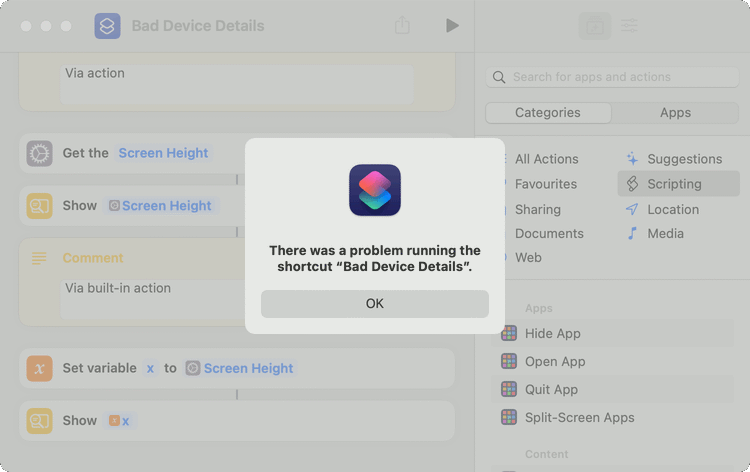Switch to the Apps tab

click(x=675, y=113)
